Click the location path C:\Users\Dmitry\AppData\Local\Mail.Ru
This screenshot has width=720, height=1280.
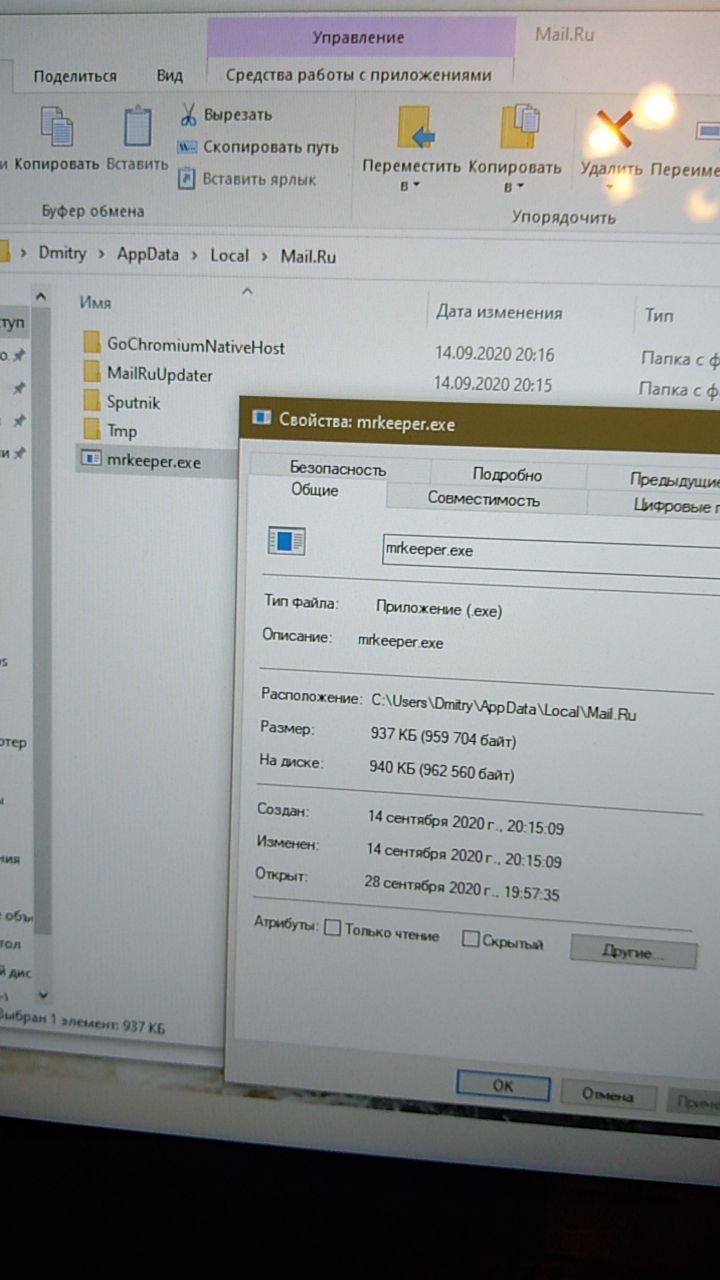click(x=504, y=707)
